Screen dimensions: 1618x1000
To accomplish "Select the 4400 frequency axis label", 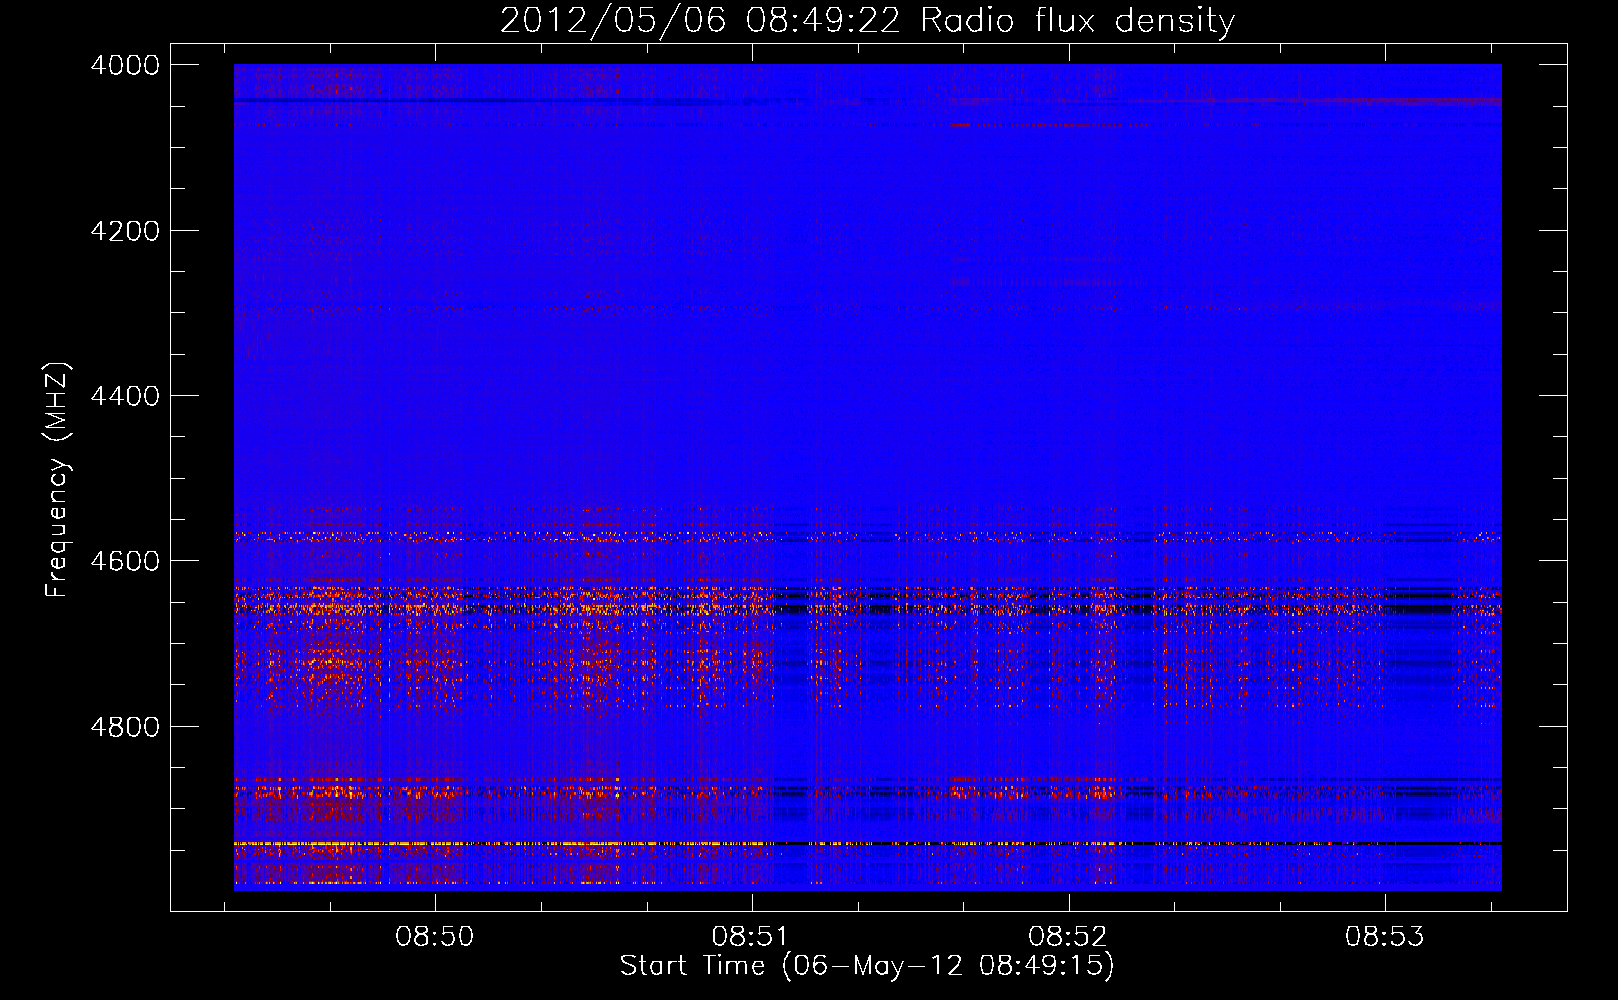I will click(x=125, y=396).
